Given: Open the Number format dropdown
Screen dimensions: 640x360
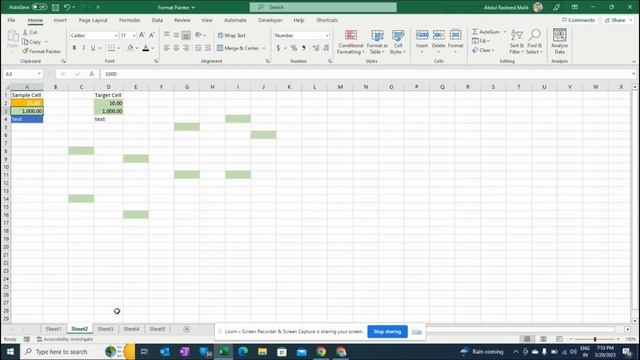Looking at the screenshot, I should point(327,36).
